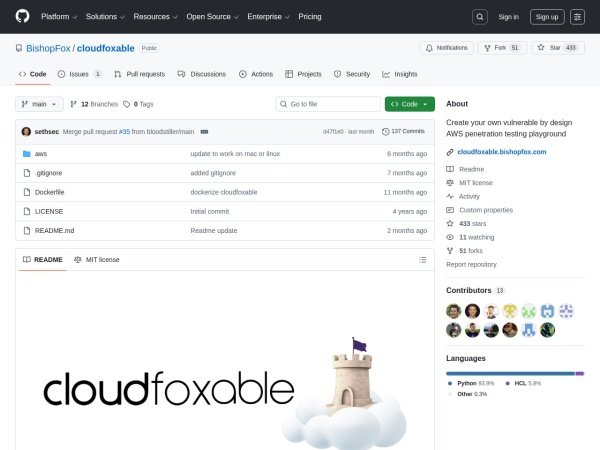Focus the Go to file search field
600x450 pixels.
tap(328, 104)
